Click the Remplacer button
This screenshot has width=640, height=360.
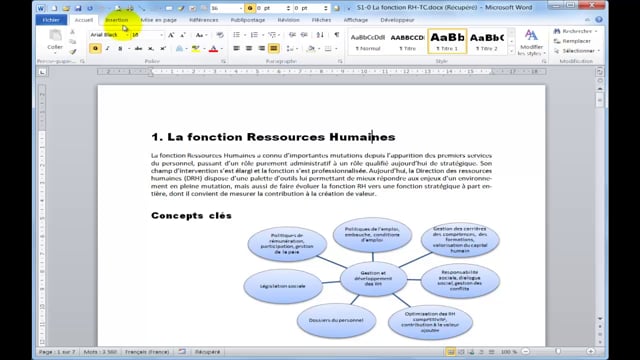coord(573,41)
